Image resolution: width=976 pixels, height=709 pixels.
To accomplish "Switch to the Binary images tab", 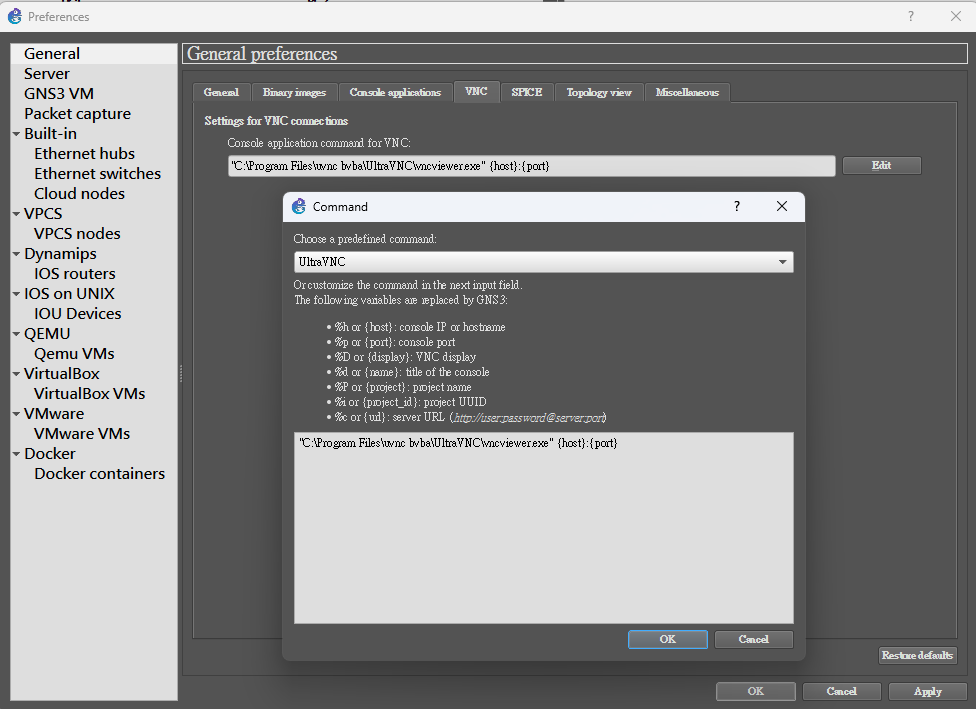I will (294, 92).
